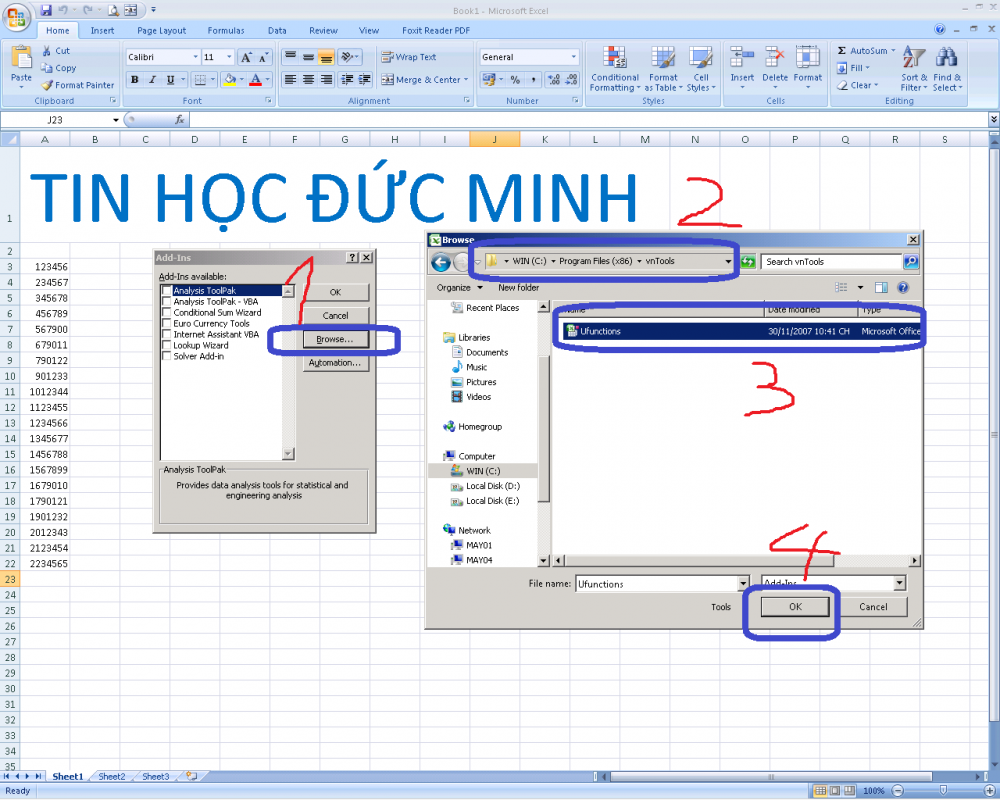Open the font size dropdown
1000x800 pixels.
229,57
